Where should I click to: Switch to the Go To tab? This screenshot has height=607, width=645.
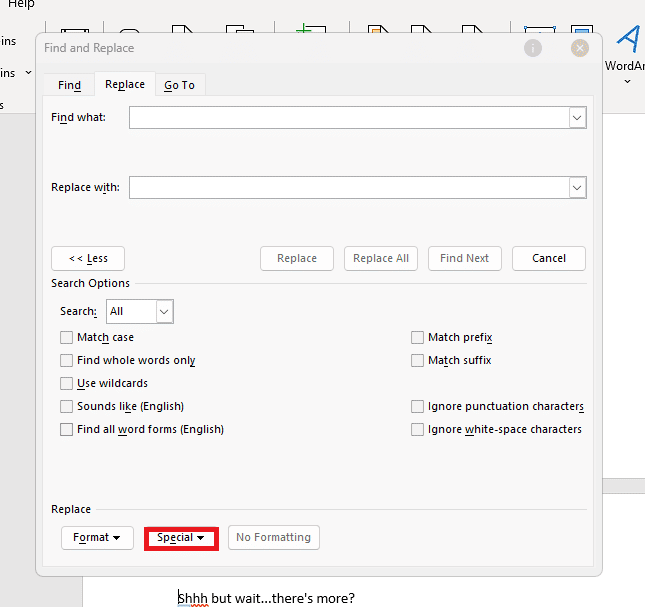coord(179,86)
